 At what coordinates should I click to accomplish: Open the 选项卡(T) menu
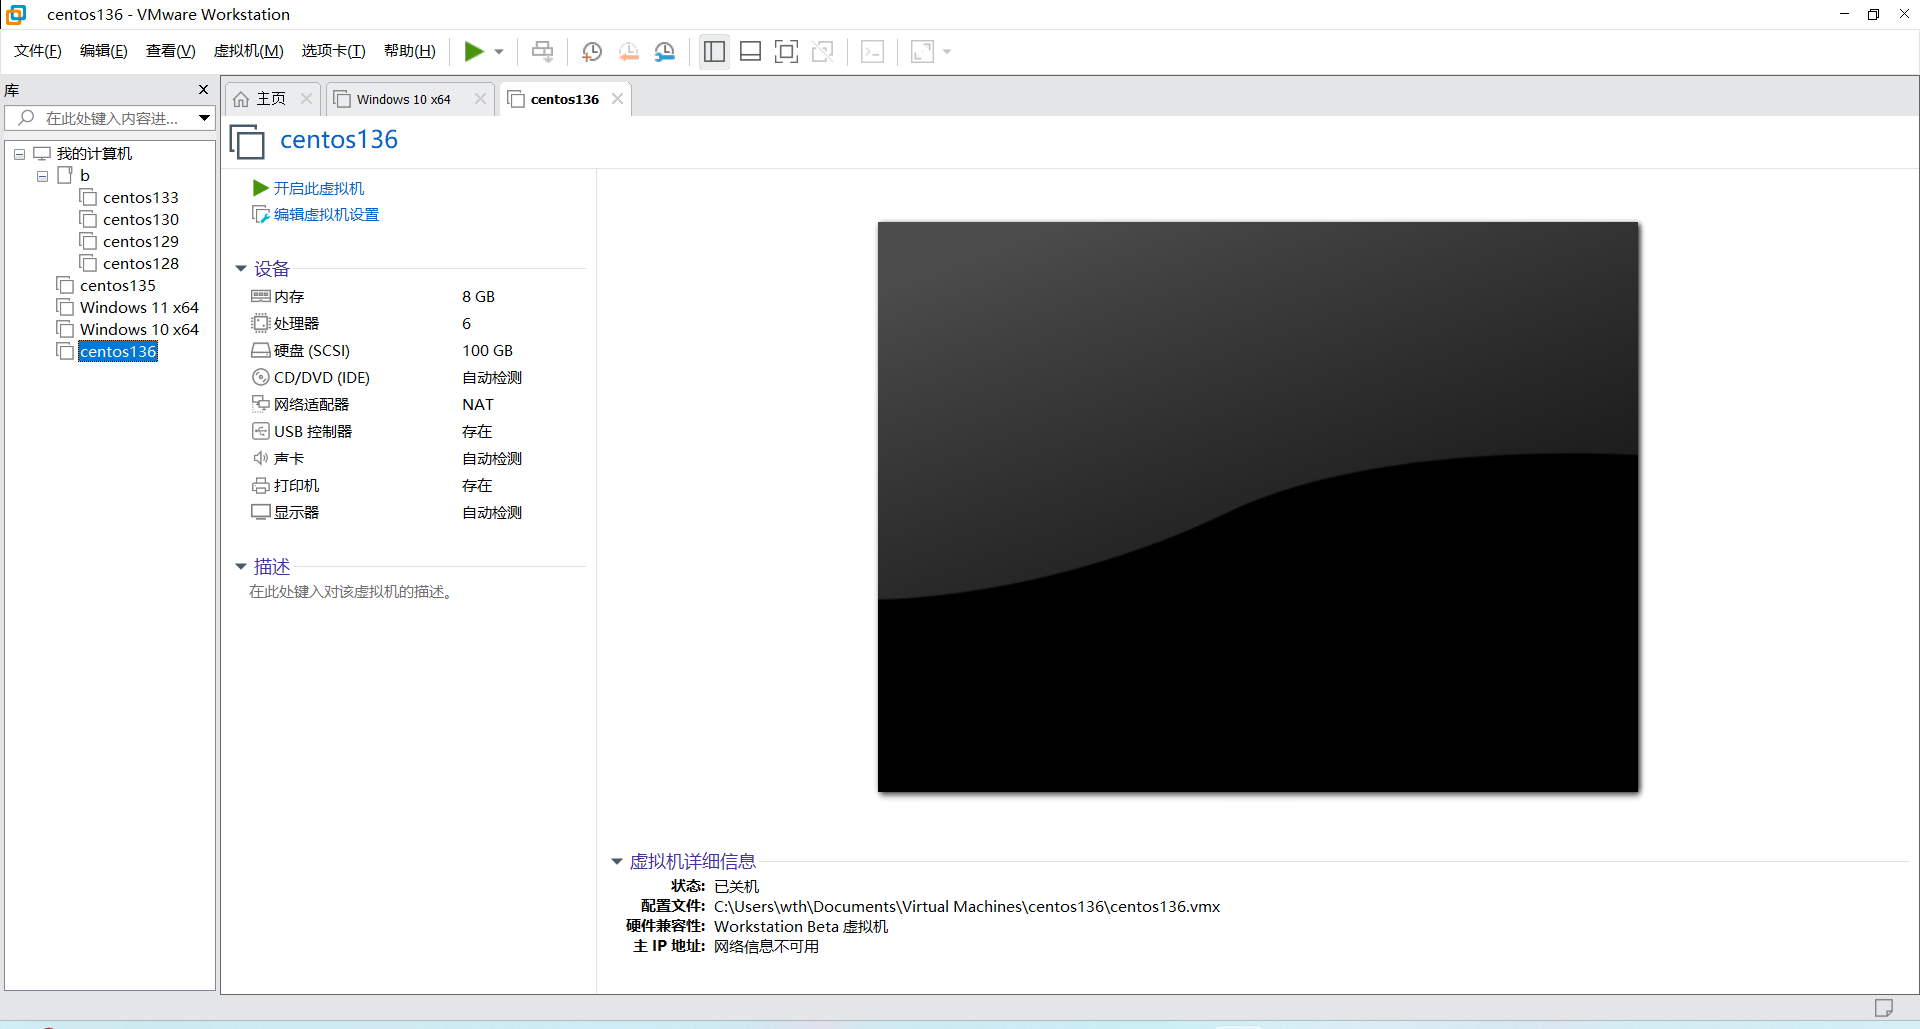[x=334, y=51]
